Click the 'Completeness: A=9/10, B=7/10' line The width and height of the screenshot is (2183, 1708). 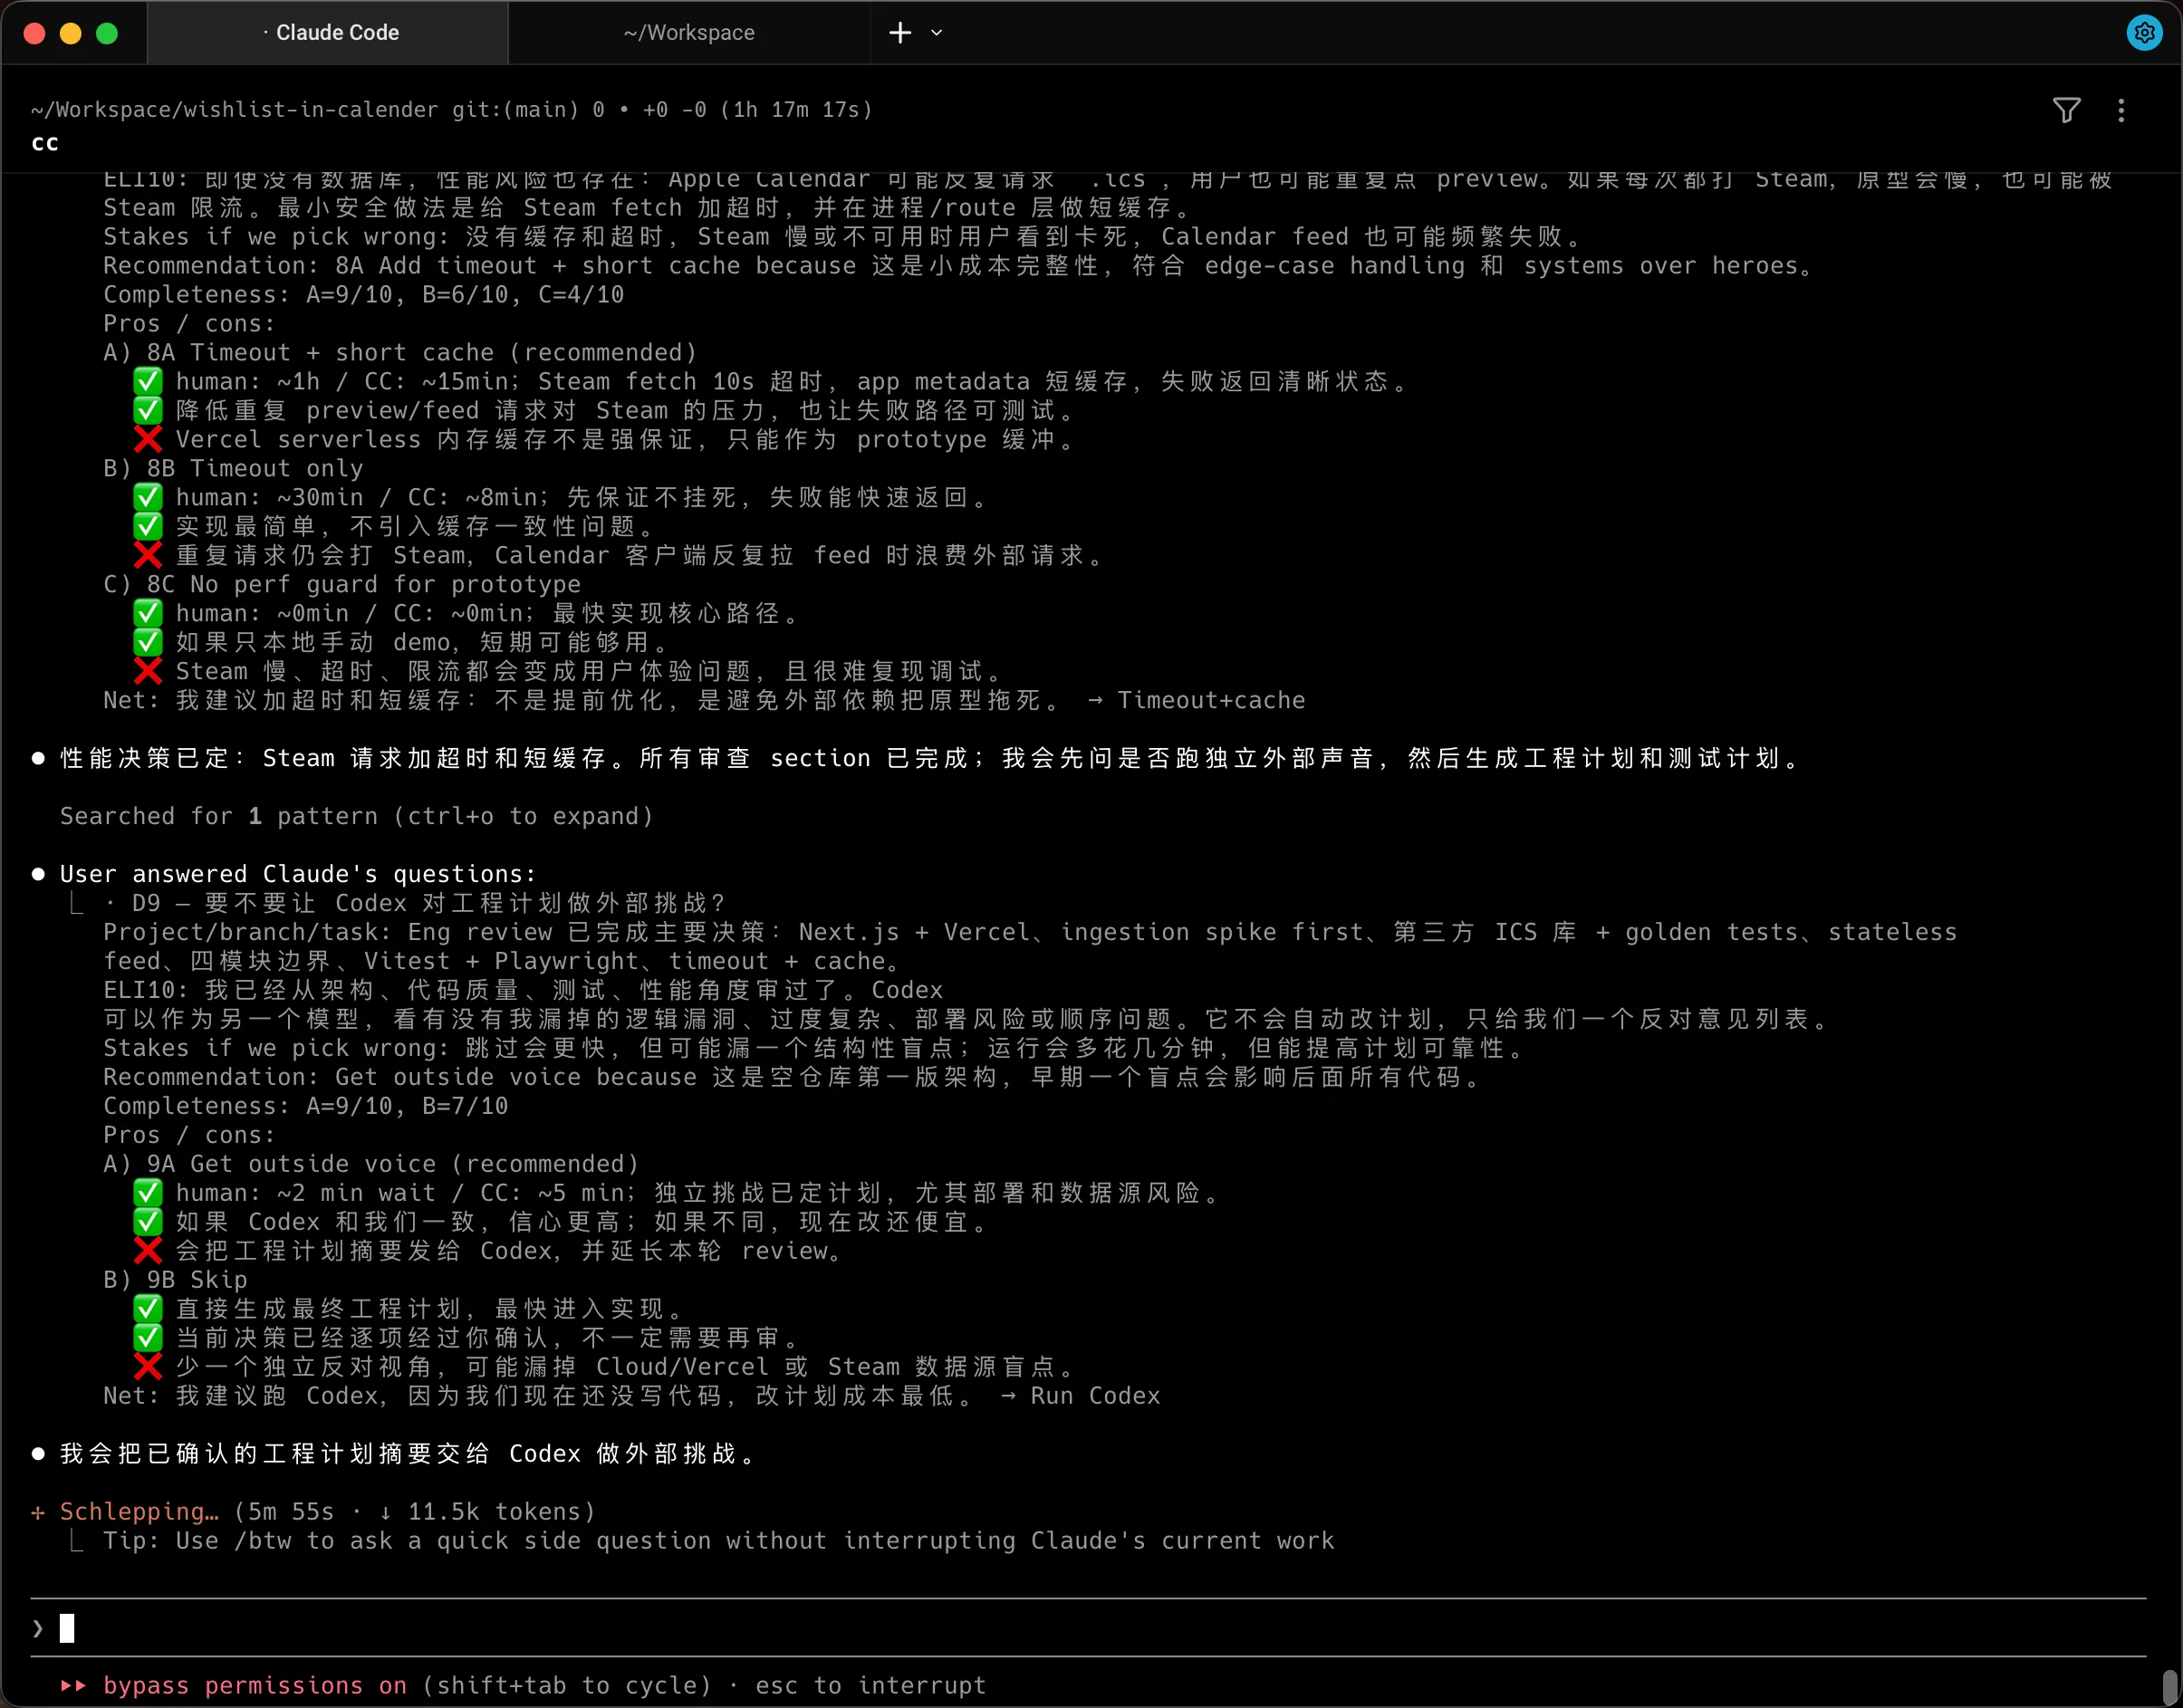click(306, 1106)
